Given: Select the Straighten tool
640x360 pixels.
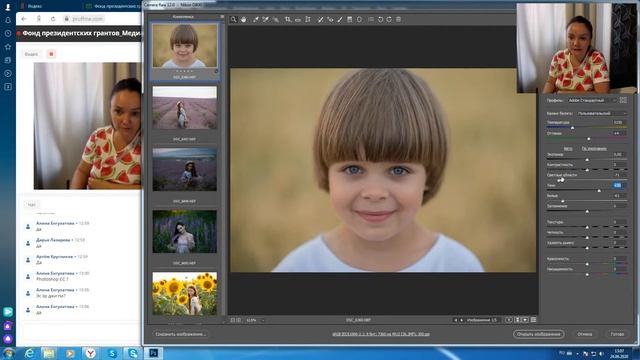Looking at the screenshot, I should pos(298,20).
